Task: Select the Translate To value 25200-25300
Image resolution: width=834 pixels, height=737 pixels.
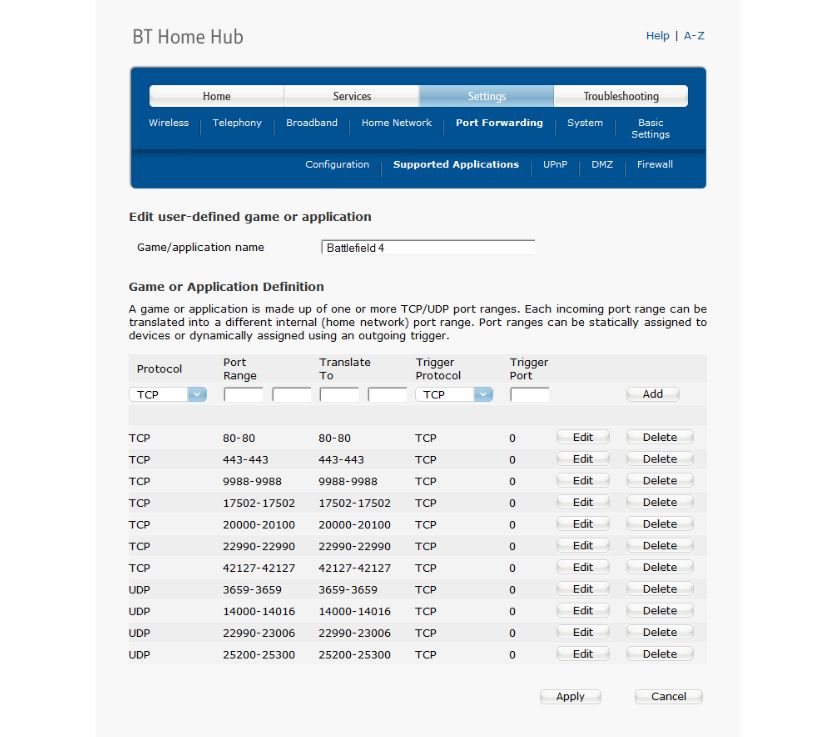Action: click(355, 655)
